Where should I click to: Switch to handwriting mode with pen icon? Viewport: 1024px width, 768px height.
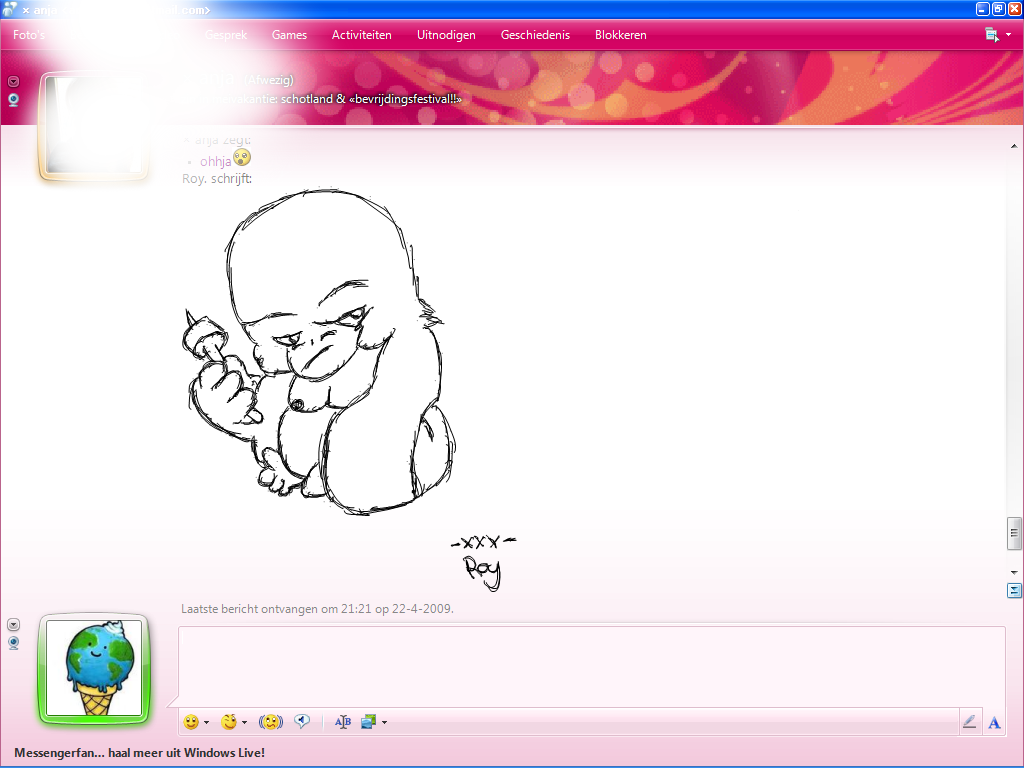pyautogui.click(x=968, y=721)
